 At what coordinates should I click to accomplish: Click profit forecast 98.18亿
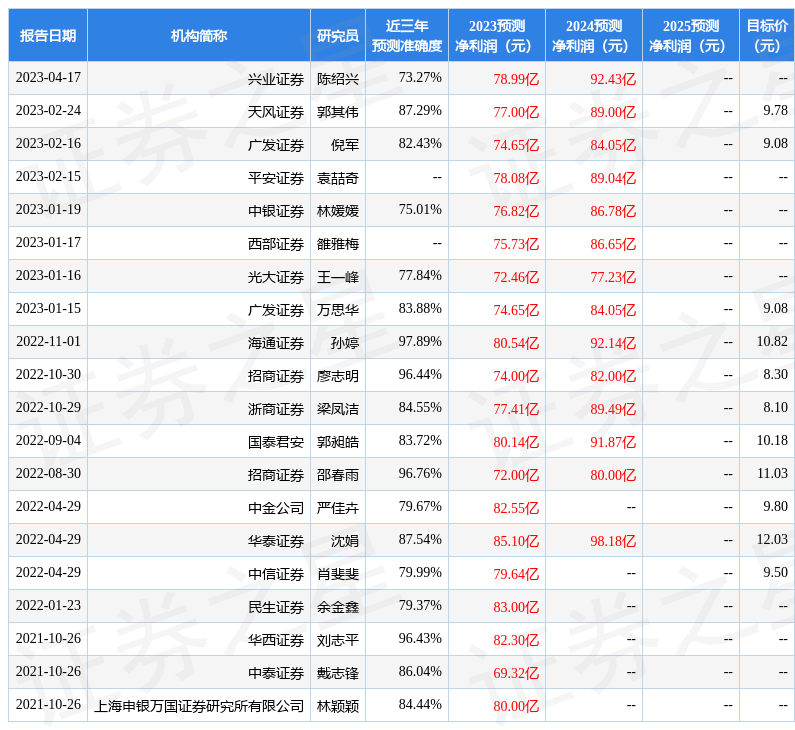click(613, 540)
